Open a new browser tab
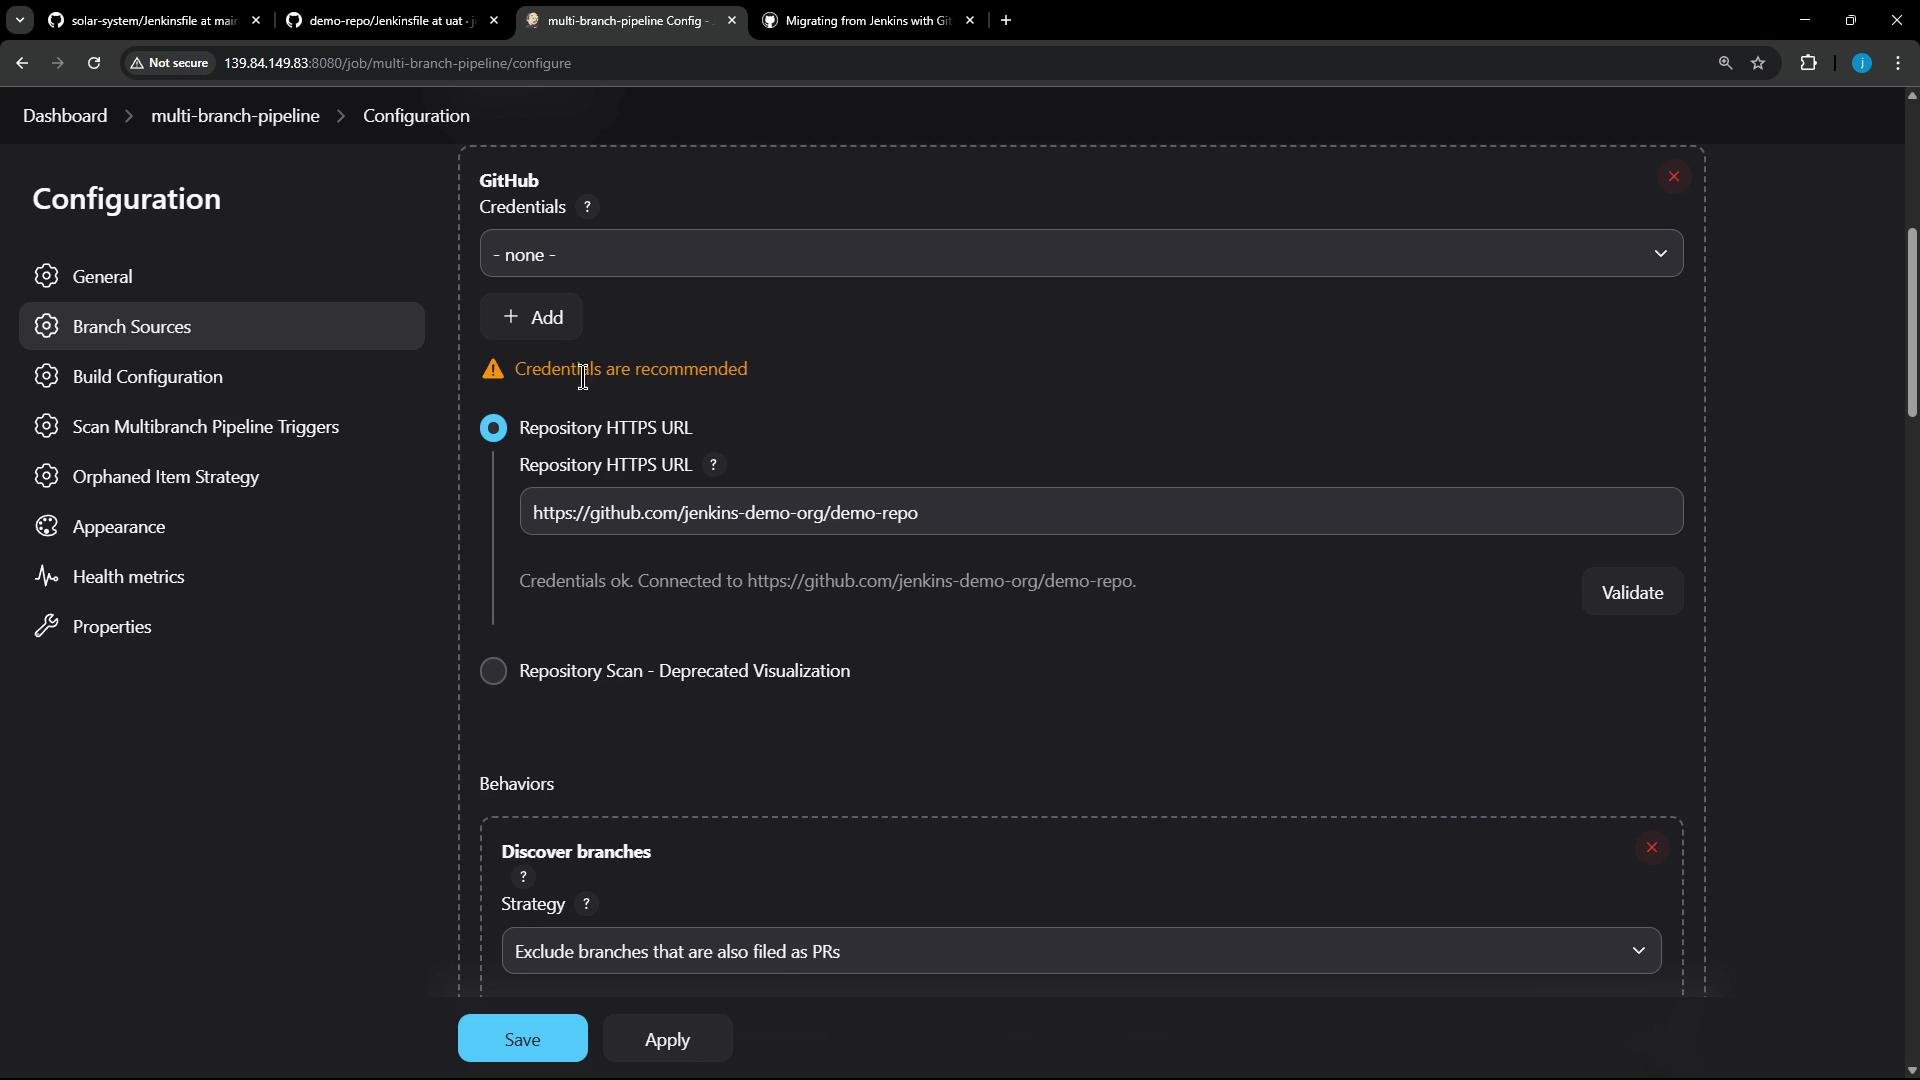Image resolution: width=1920 pixels, height=1080 pixels. (1006, 20)
